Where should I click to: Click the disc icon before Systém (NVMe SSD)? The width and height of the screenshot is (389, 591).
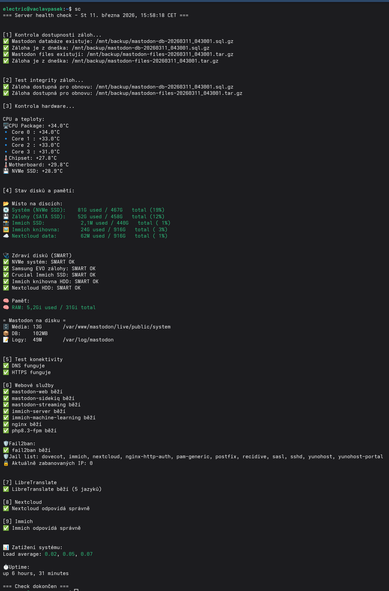click(x=6, y=210)
